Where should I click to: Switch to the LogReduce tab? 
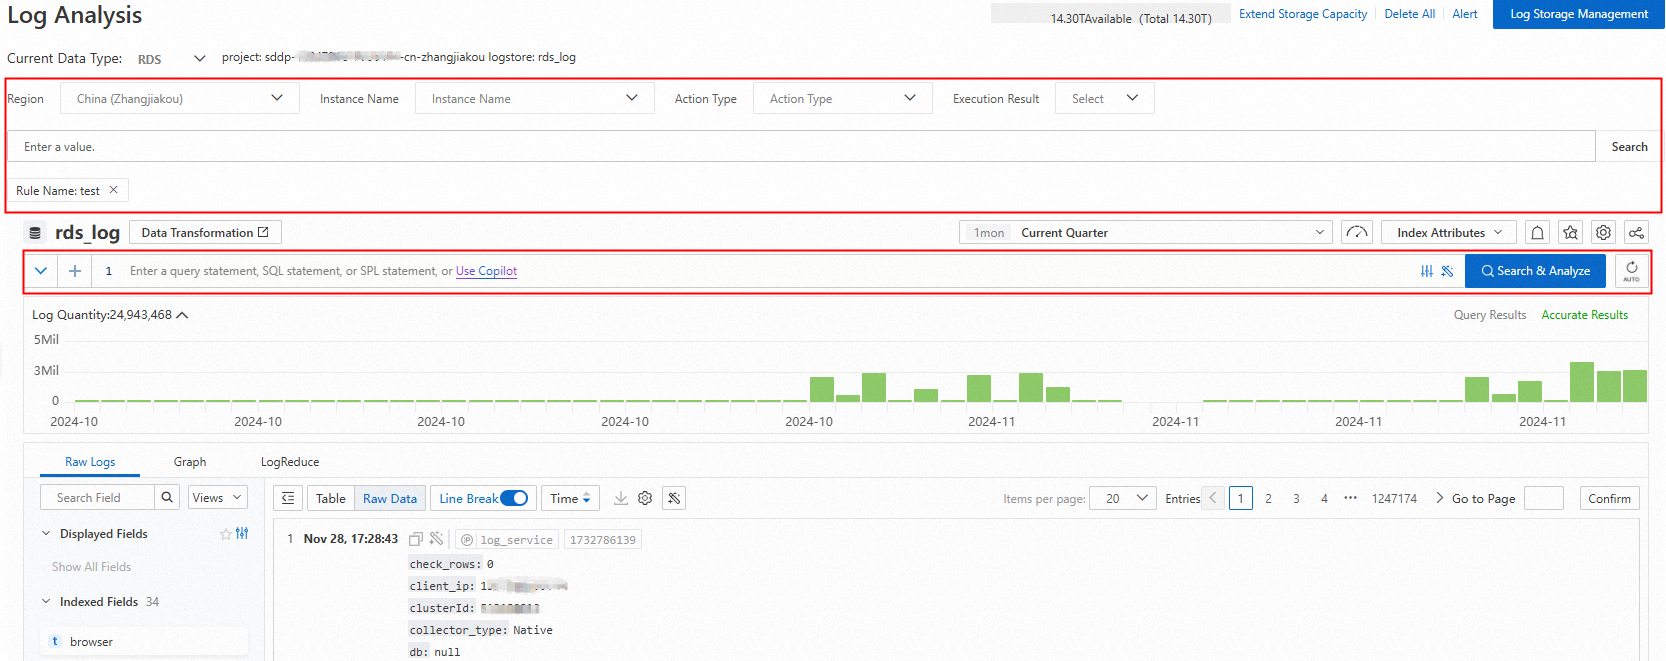click(290, 462)
